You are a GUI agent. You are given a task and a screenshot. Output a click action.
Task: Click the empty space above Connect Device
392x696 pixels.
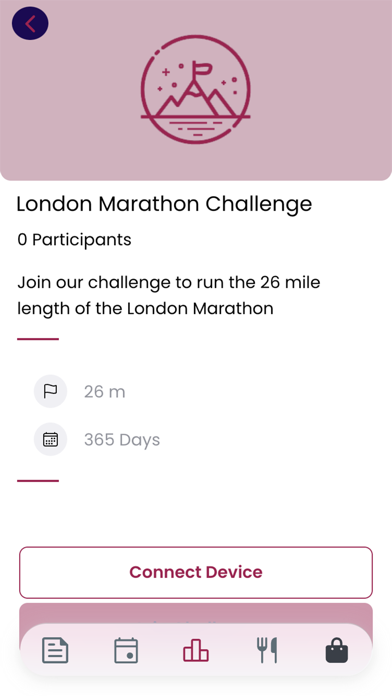[x=196, y=515]
